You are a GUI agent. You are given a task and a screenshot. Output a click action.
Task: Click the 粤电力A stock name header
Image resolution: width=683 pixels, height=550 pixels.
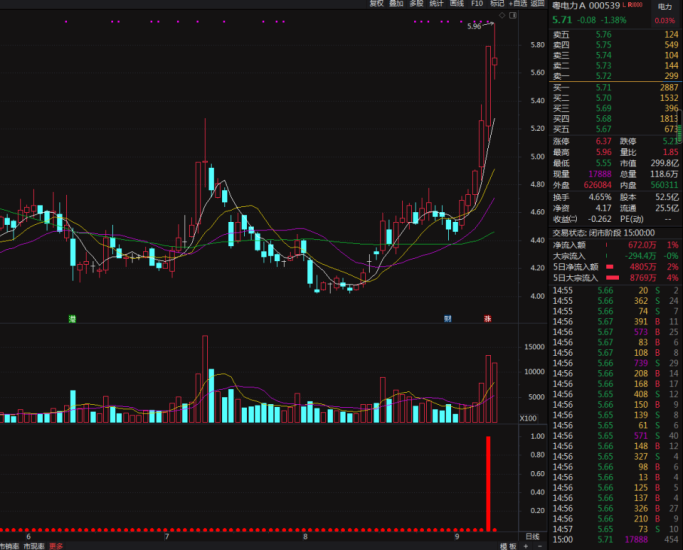(573, 6)
